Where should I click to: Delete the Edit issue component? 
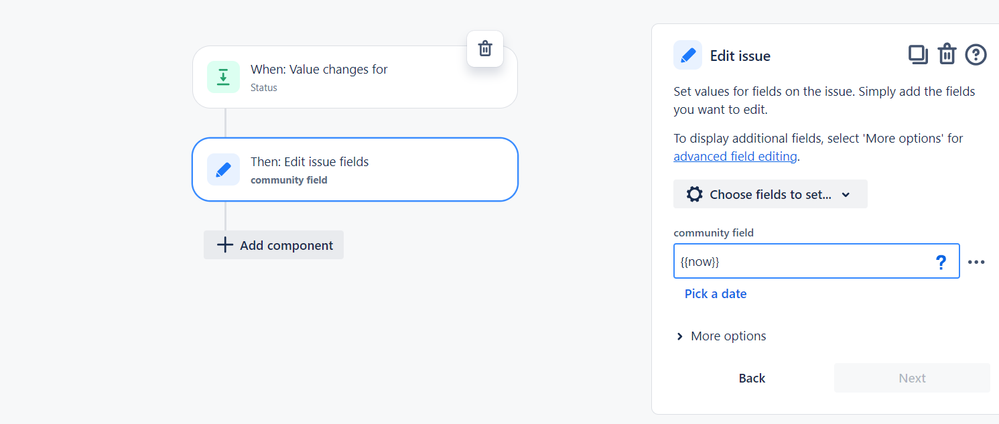coord(947,55)
